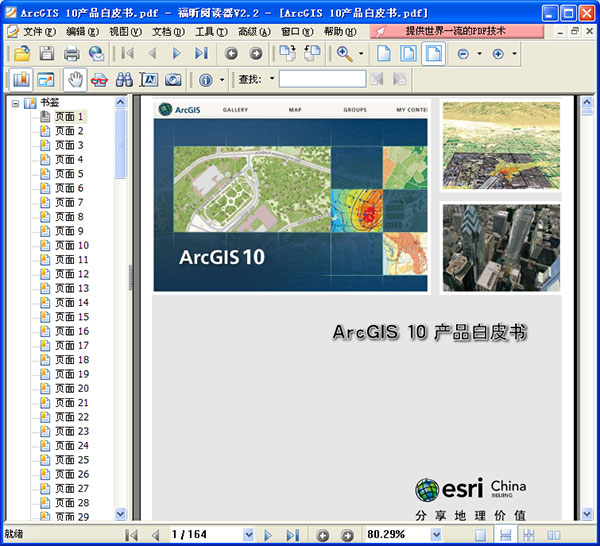Go to next page in status bar
This screenshot has height=546, width=600.
pyautogui.click(x=268, y=535)
